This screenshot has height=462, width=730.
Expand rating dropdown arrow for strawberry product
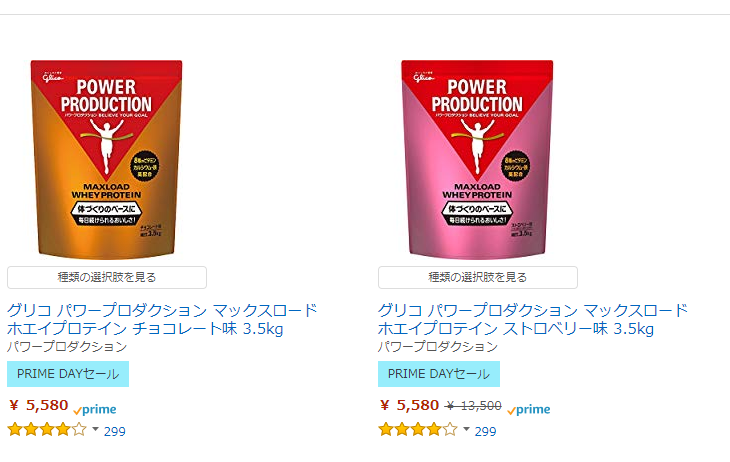(x=466, y=429)
